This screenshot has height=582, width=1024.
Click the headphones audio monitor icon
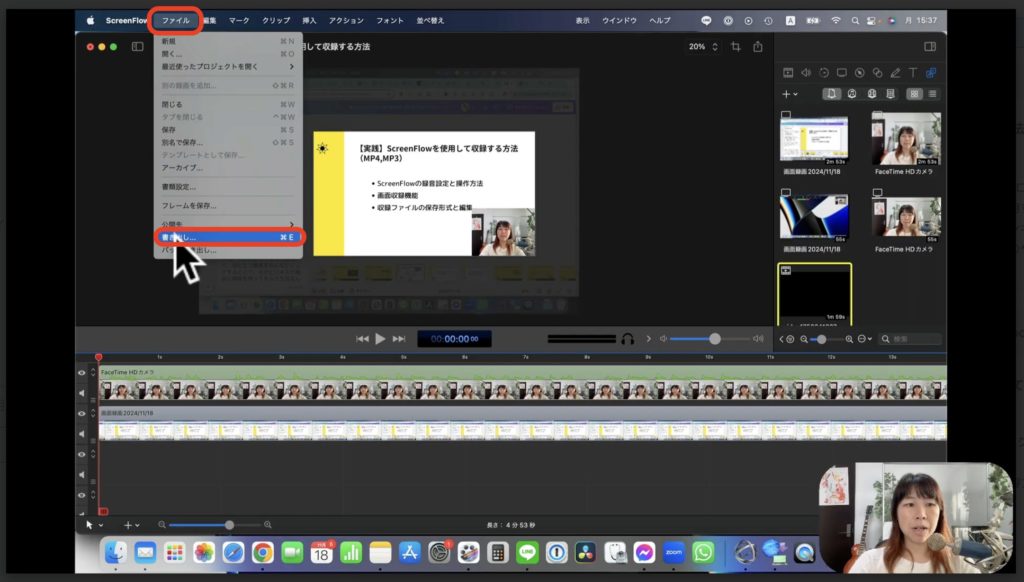(627, 339)
